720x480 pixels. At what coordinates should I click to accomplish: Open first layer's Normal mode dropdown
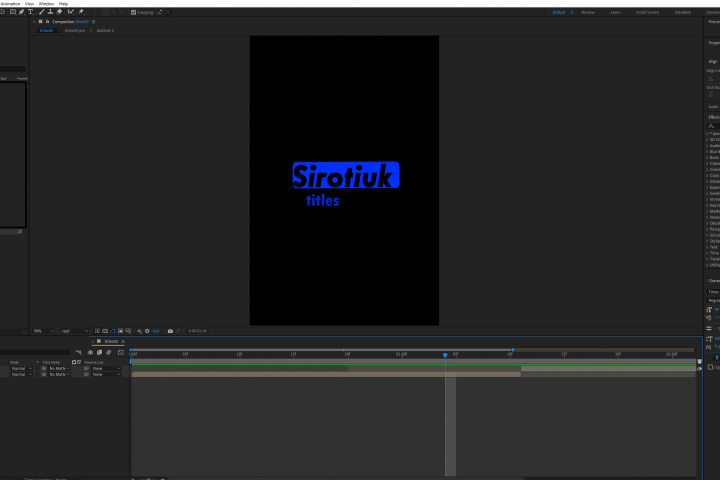coord(22,368)
